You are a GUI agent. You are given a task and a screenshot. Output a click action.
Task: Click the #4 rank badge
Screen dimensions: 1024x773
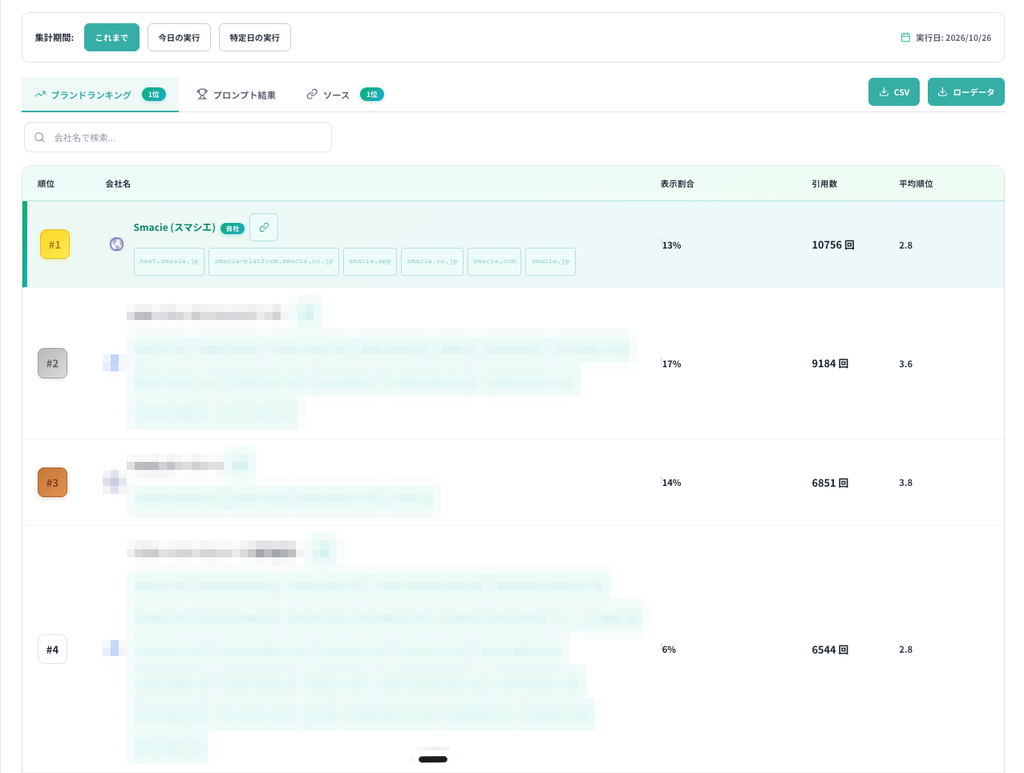pyautogui.click(x=52, y=649)
